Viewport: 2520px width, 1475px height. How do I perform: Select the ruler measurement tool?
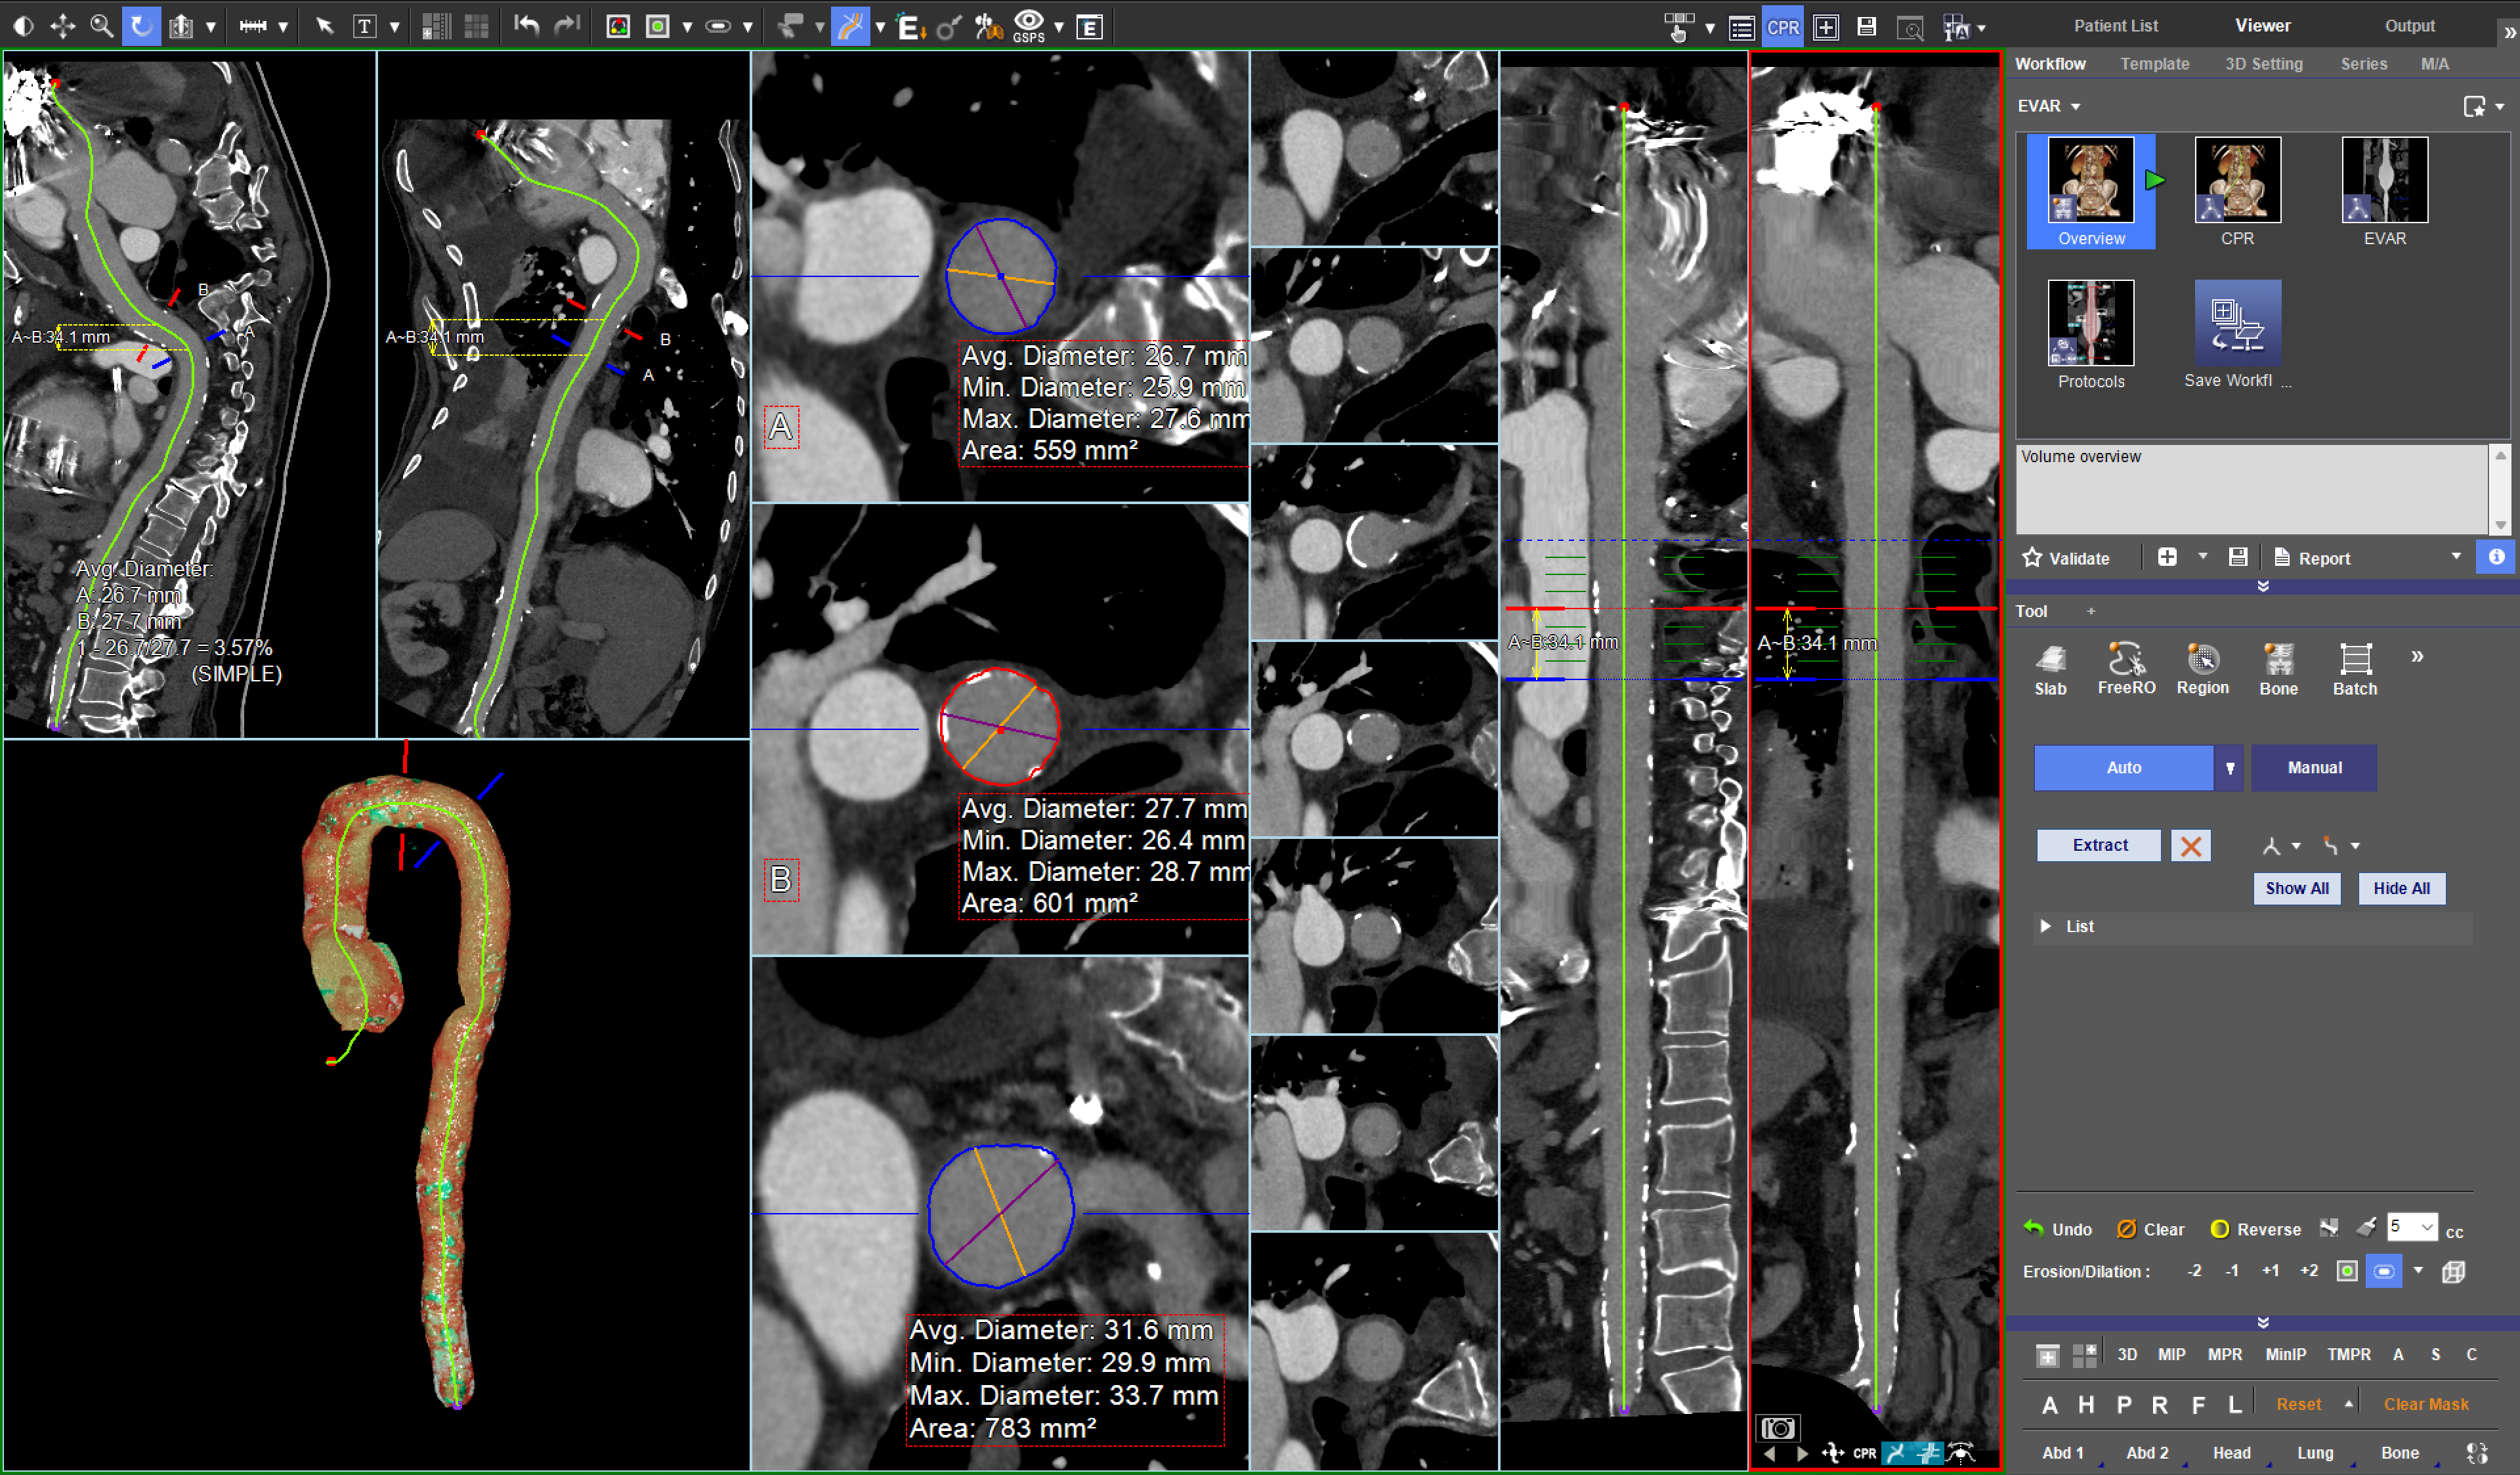[x=253, y=27]
